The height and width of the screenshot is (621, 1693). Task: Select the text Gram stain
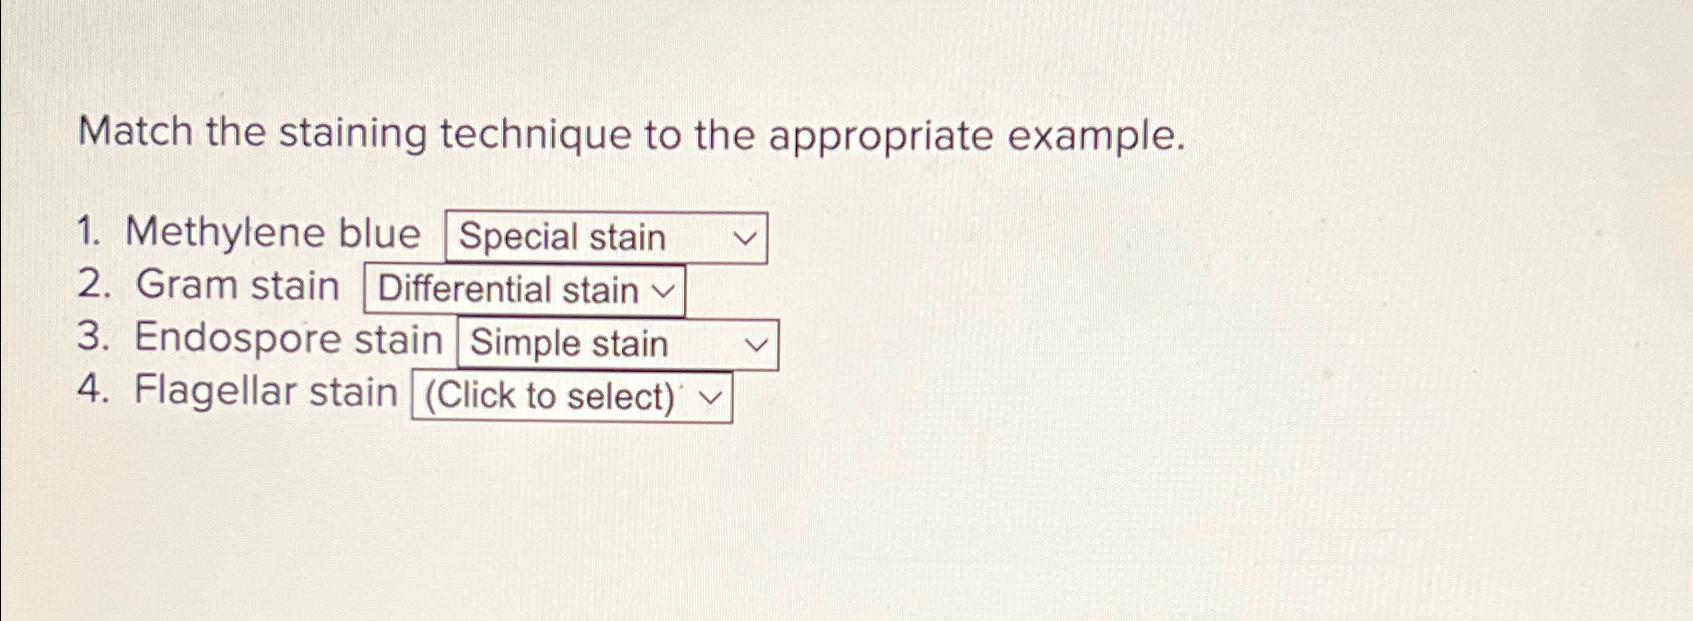[x=238, y=287]
